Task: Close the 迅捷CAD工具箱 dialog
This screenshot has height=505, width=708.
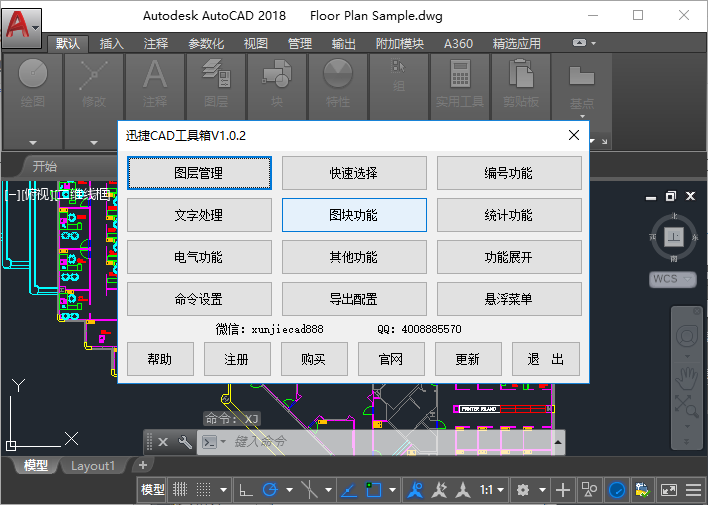Action: point(574,135)
